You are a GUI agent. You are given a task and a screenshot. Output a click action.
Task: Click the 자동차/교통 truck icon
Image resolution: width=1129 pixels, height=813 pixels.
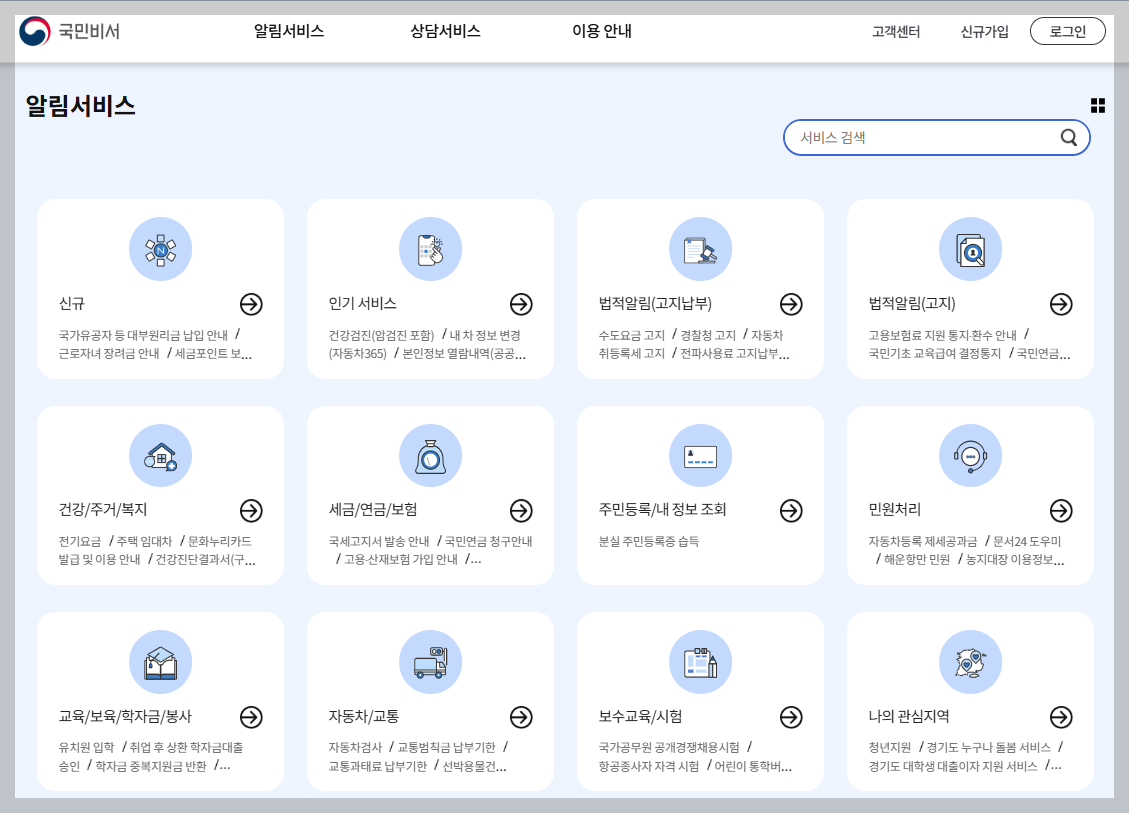pos(430,661)
